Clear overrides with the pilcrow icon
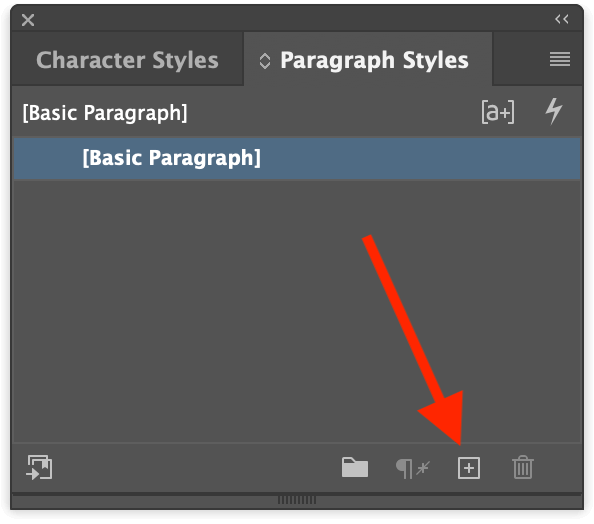 (413, 468)
